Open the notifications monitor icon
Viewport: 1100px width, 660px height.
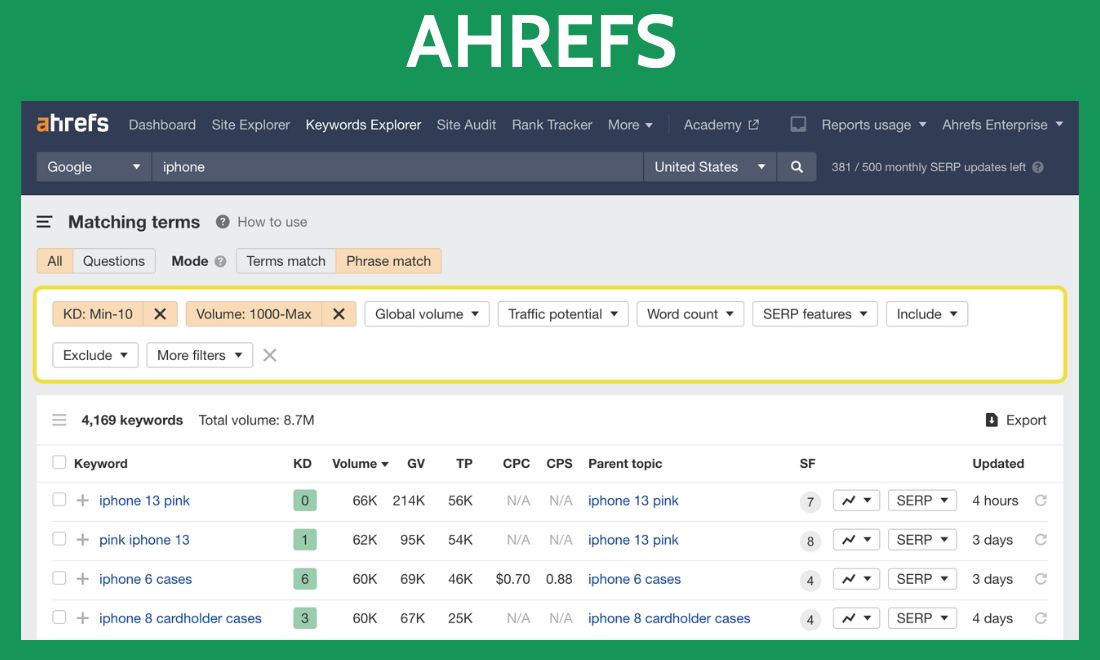click(798, 125)
